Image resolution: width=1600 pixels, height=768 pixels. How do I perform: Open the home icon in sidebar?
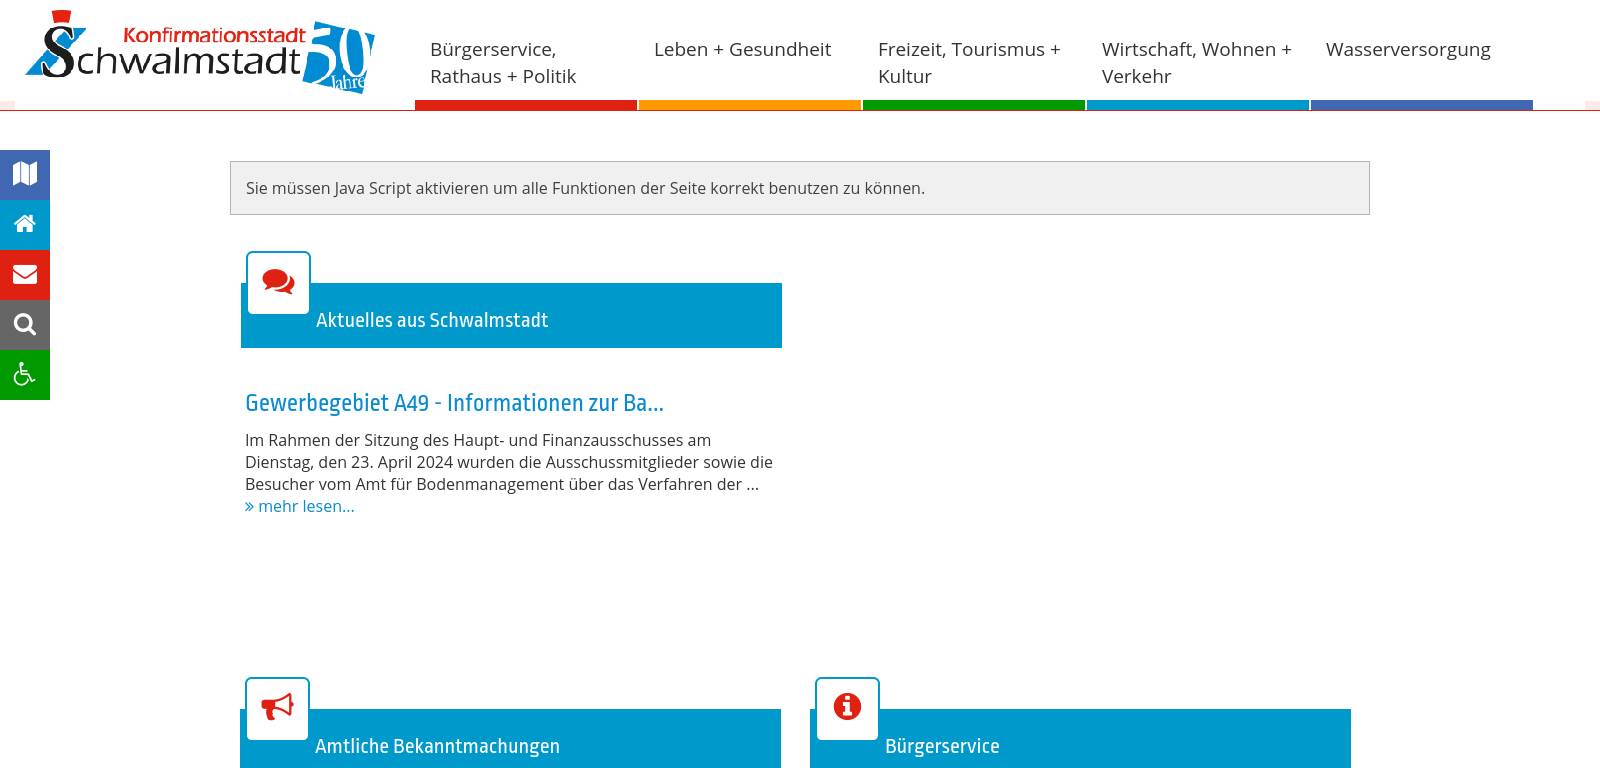click(x=25, y=224)
